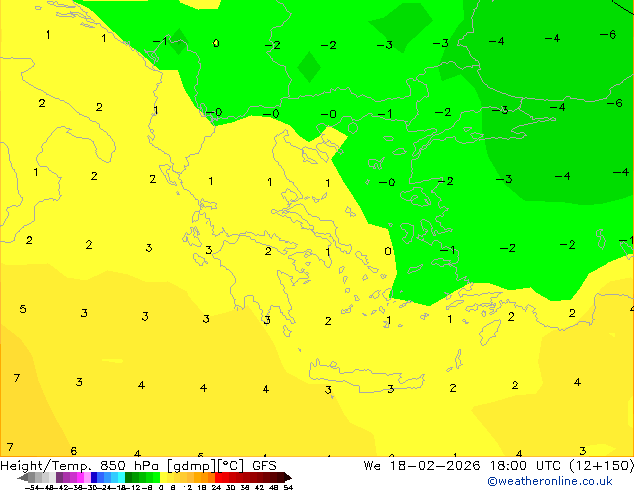634x490 pixels.
Task: Click the dark purple swatch in the legend
Action: click(x=59, y=477)
